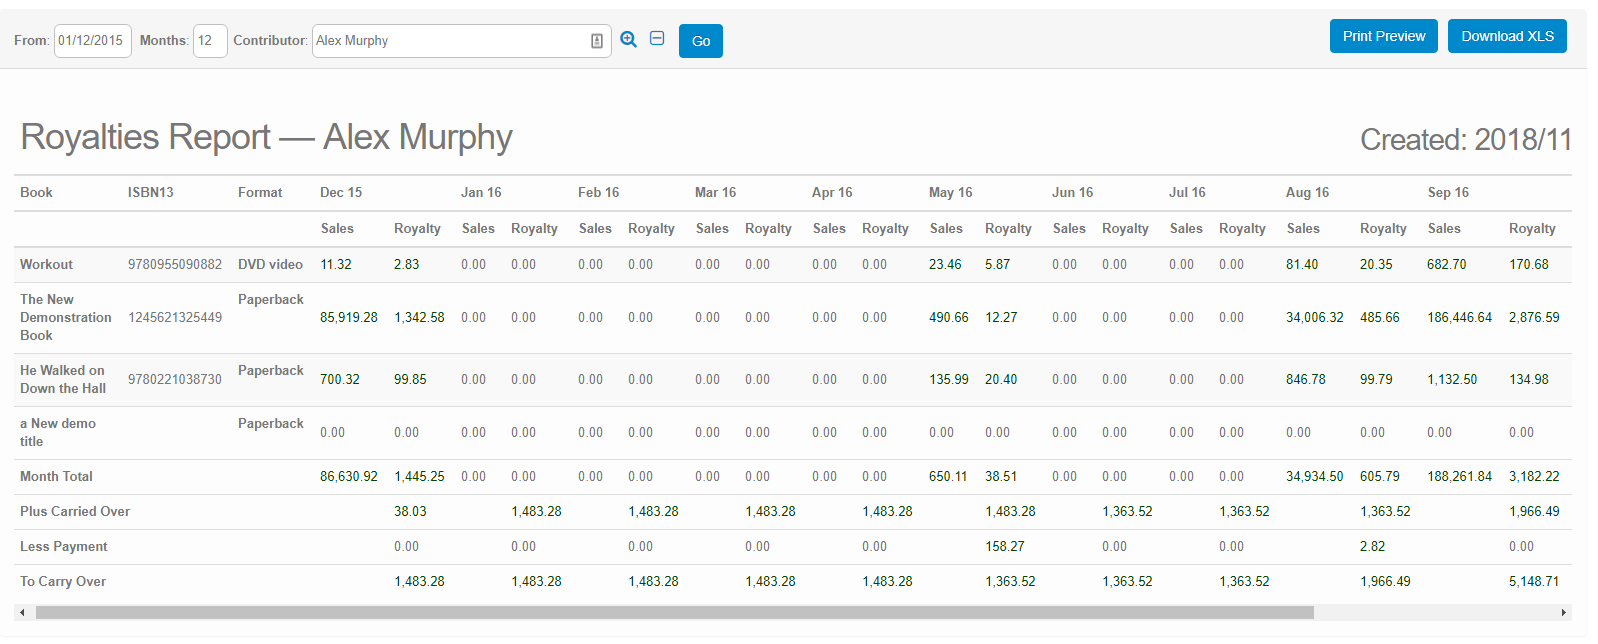Click the 34,006.32 August sales value
The width and height of the screenshot is (1598, 644).
click(1315, 317)
